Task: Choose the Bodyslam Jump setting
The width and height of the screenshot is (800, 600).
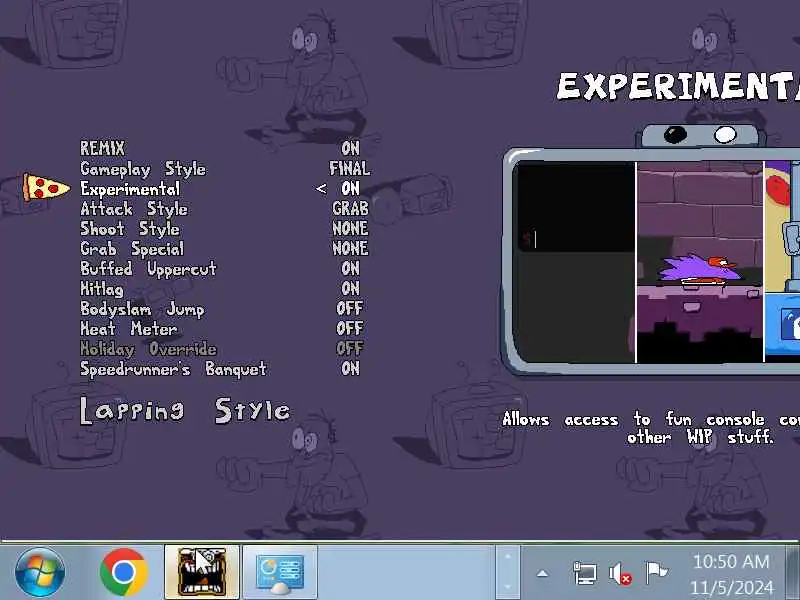Action: 142,309
